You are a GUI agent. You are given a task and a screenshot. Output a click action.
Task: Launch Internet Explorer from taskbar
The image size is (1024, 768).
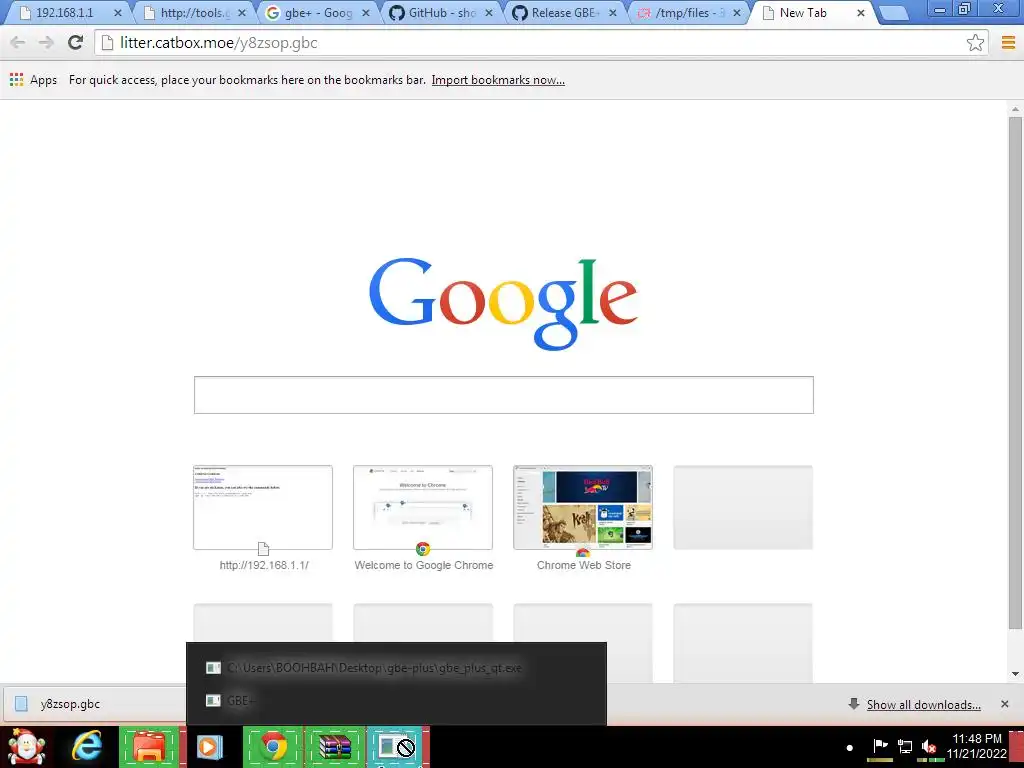87,746
